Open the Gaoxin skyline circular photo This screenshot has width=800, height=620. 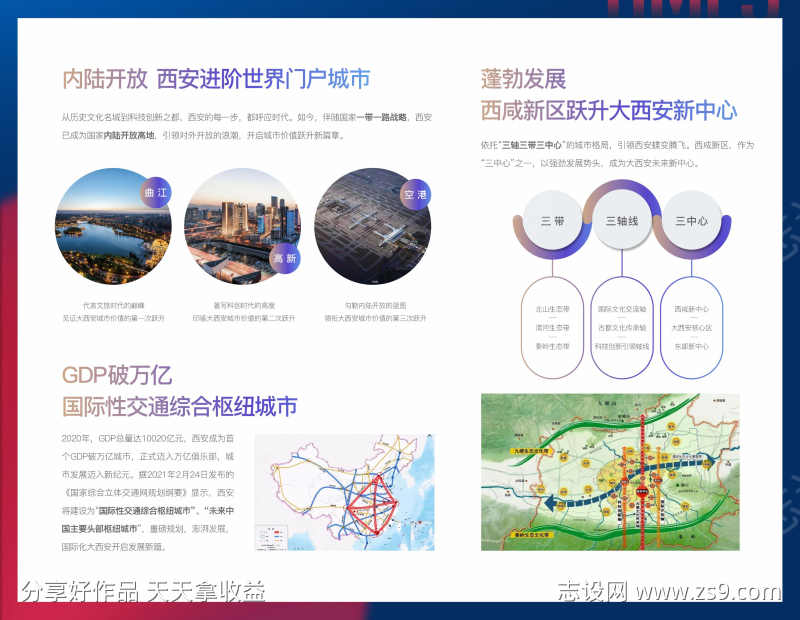click(x=242, y=227)
